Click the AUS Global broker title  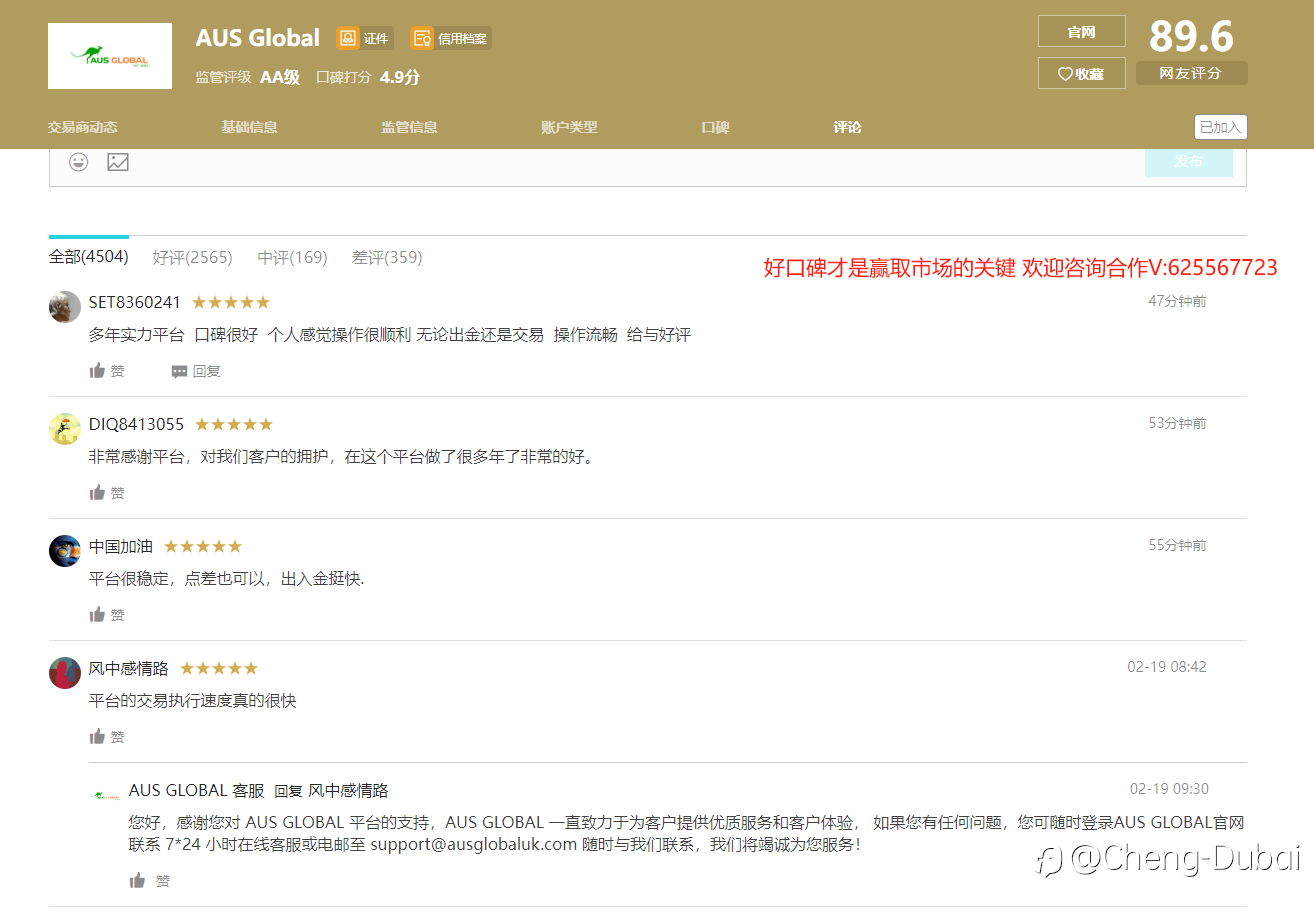pyautogui.click(x=258, y=38)
